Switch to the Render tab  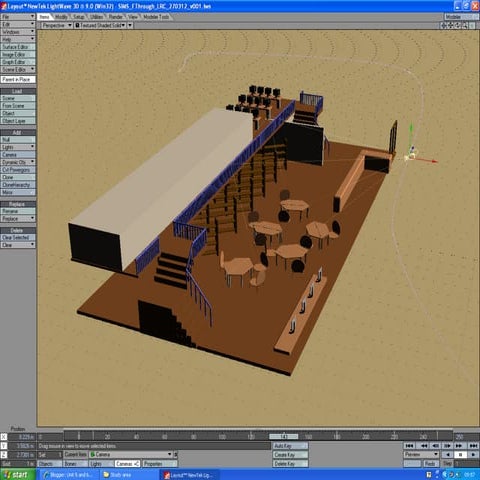coord(115,17)
